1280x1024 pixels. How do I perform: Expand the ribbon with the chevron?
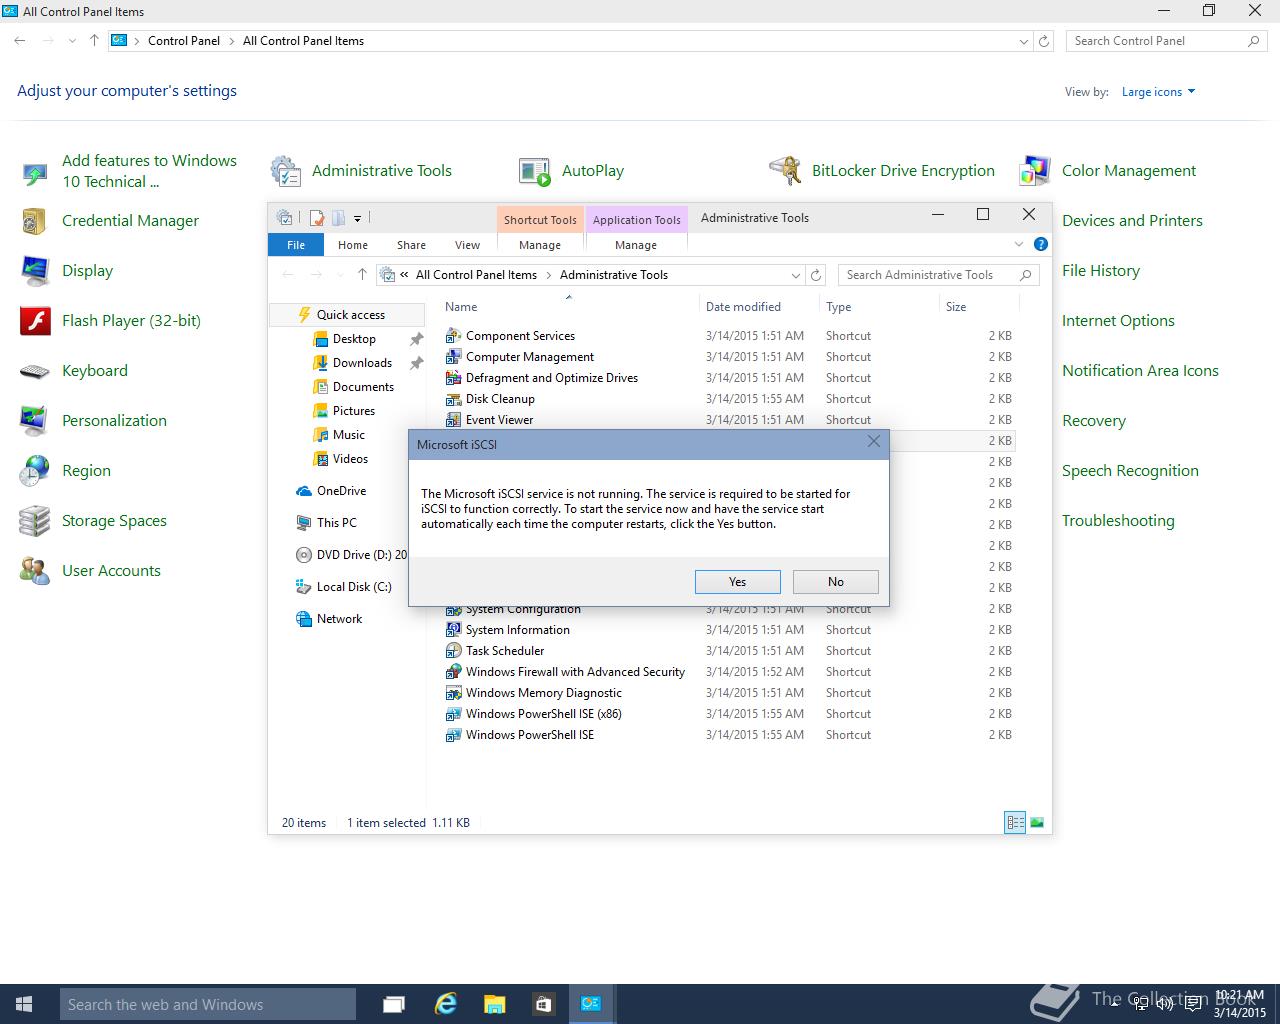tap(1019, 244)
